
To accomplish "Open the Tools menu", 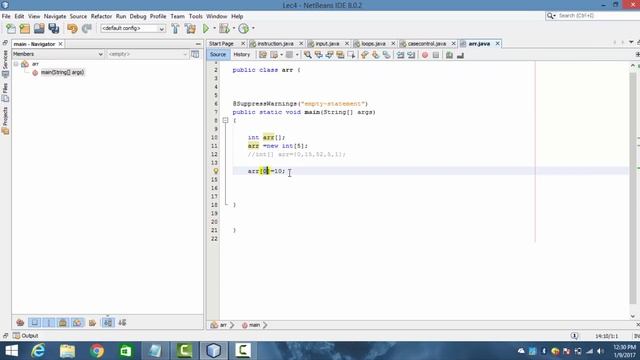I will (196, 16).
